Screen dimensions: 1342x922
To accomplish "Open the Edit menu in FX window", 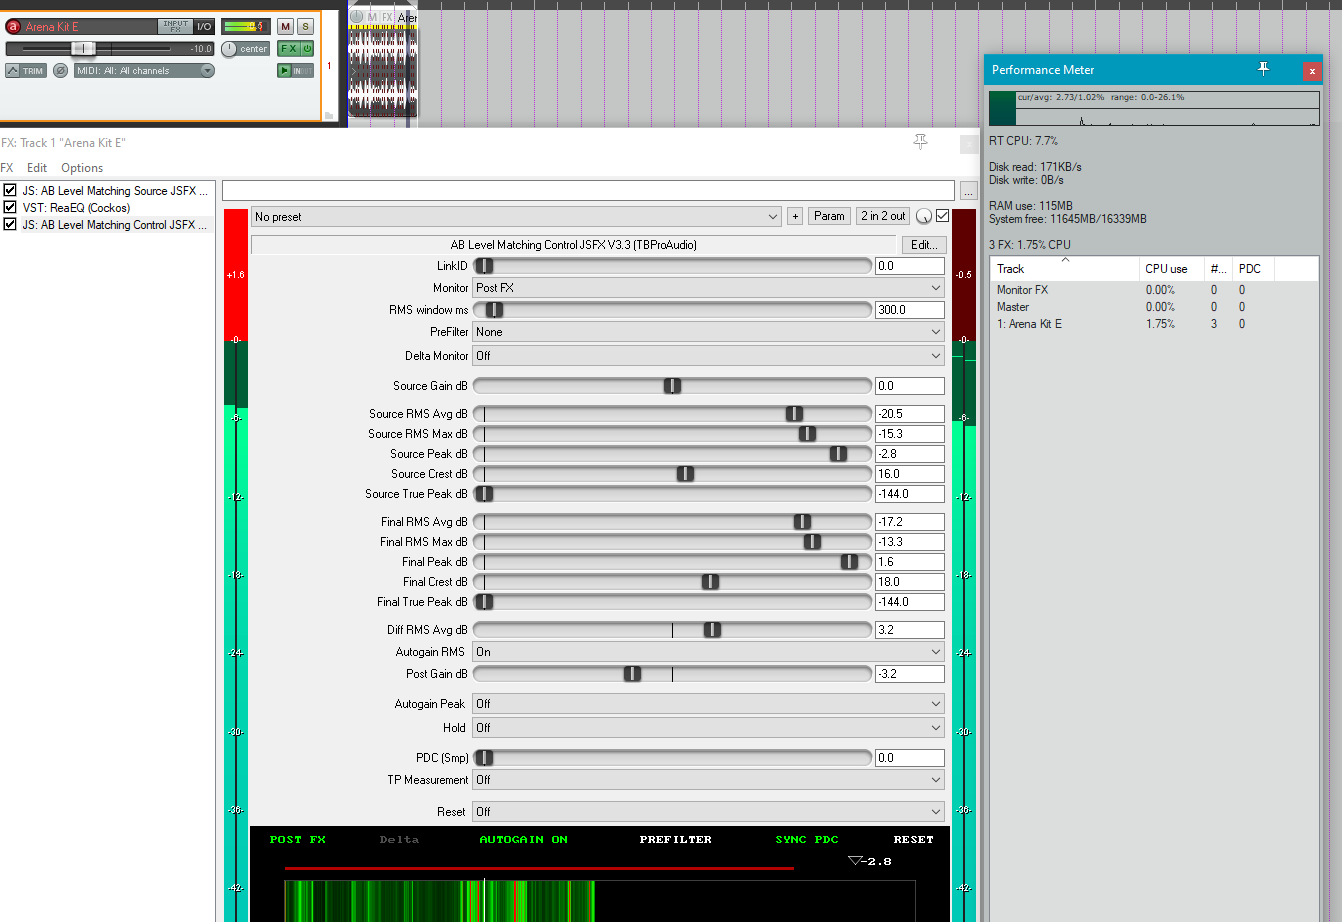I will pos(37,168).
